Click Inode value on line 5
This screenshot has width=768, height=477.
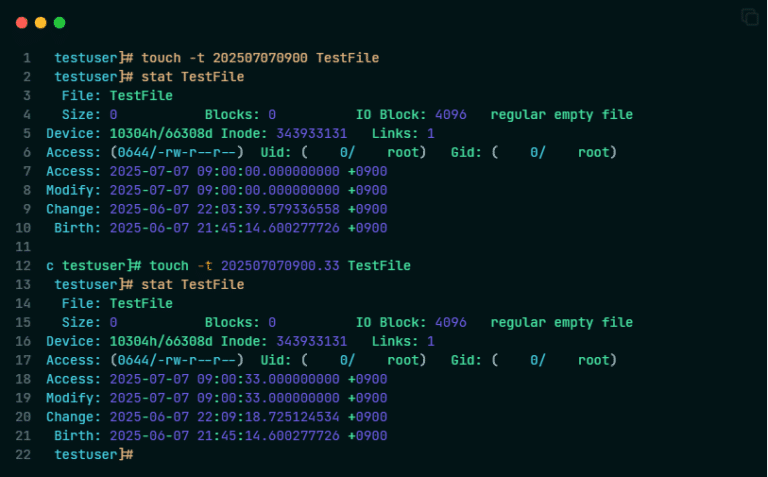click(312, 134)
